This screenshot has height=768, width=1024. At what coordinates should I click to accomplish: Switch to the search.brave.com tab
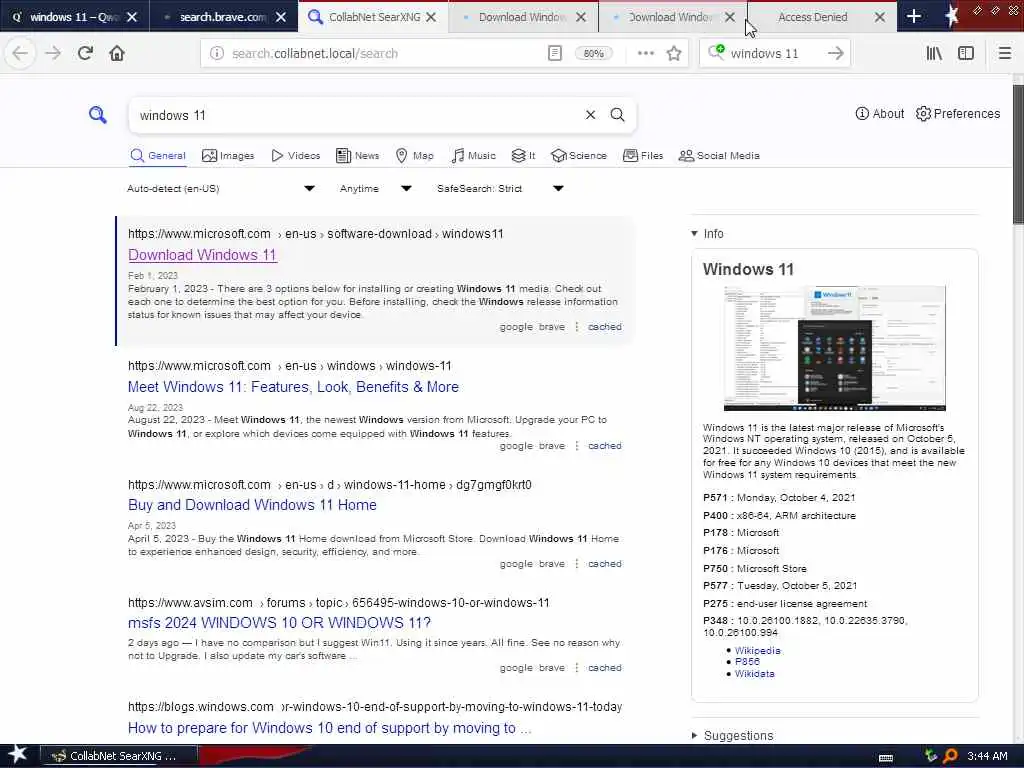pos(223,17)
